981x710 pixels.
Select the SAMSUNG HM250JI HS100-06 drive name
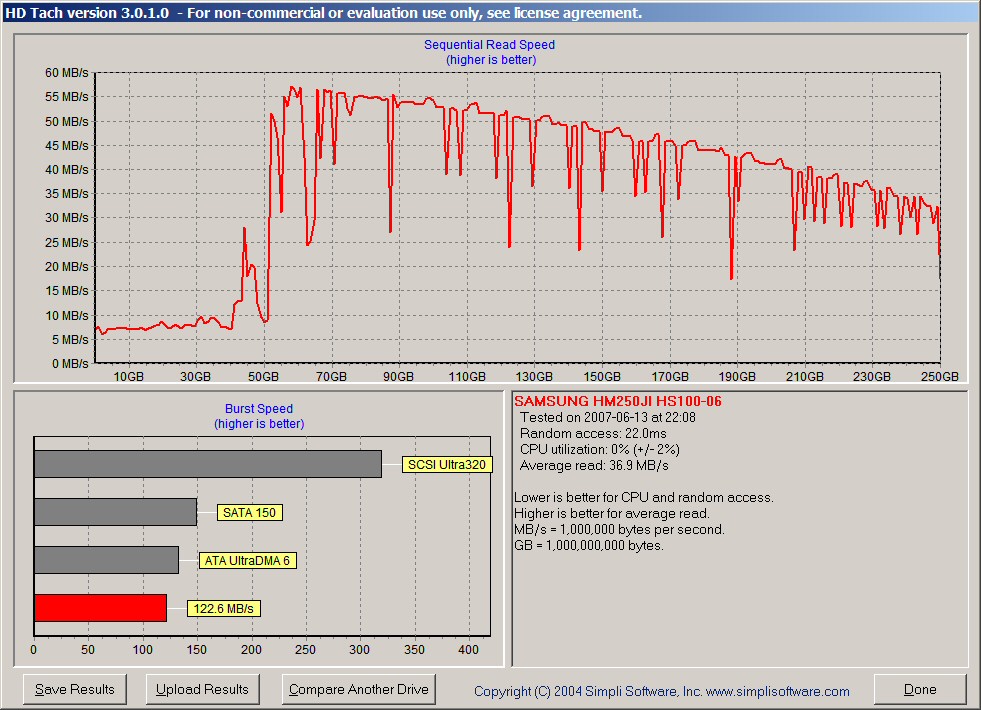click(617, 402)
